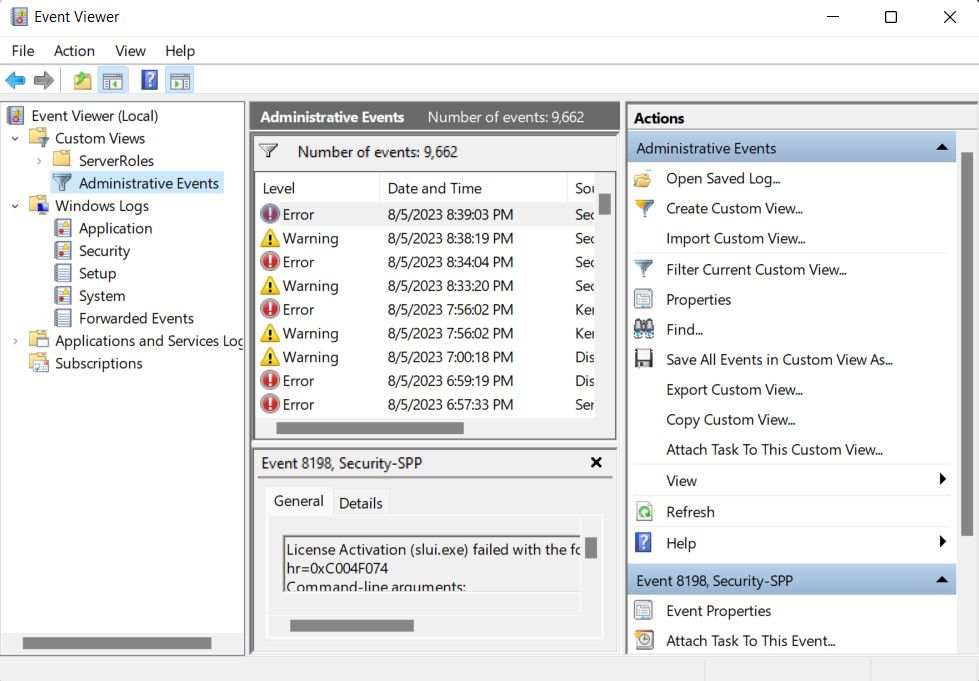The height and width of the screenshot is (681, 979).
Task: Switch to the Details tab
Action: pos(360,503)
